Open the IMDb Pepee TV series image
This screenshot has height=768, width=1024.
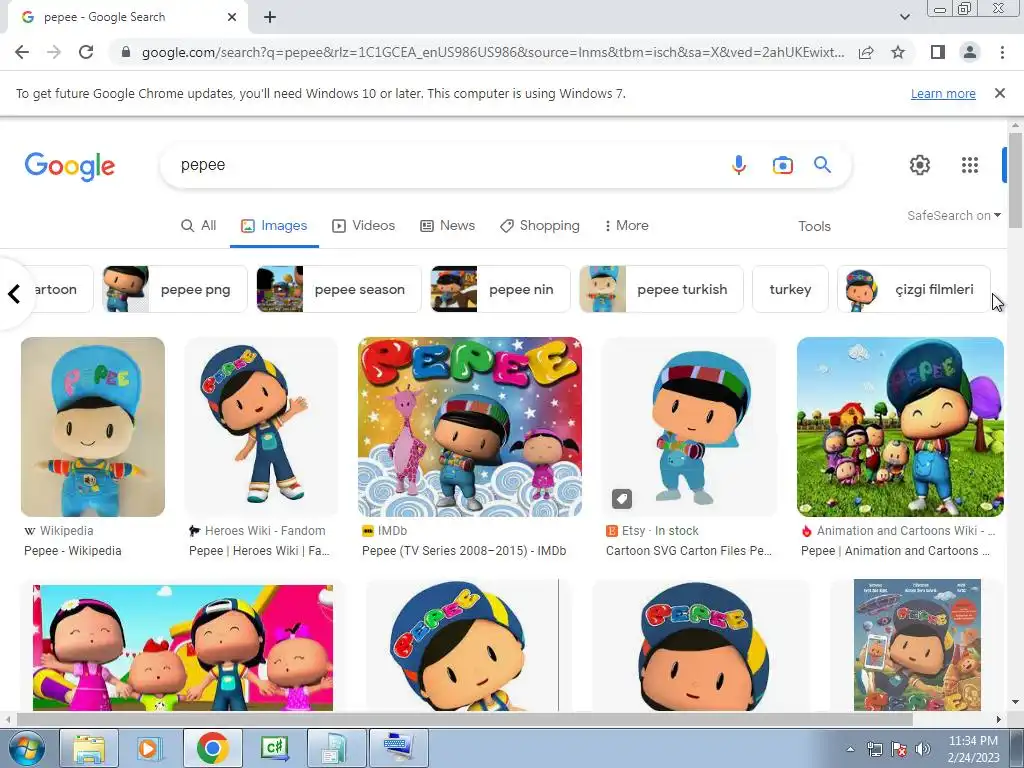(470, 427)
